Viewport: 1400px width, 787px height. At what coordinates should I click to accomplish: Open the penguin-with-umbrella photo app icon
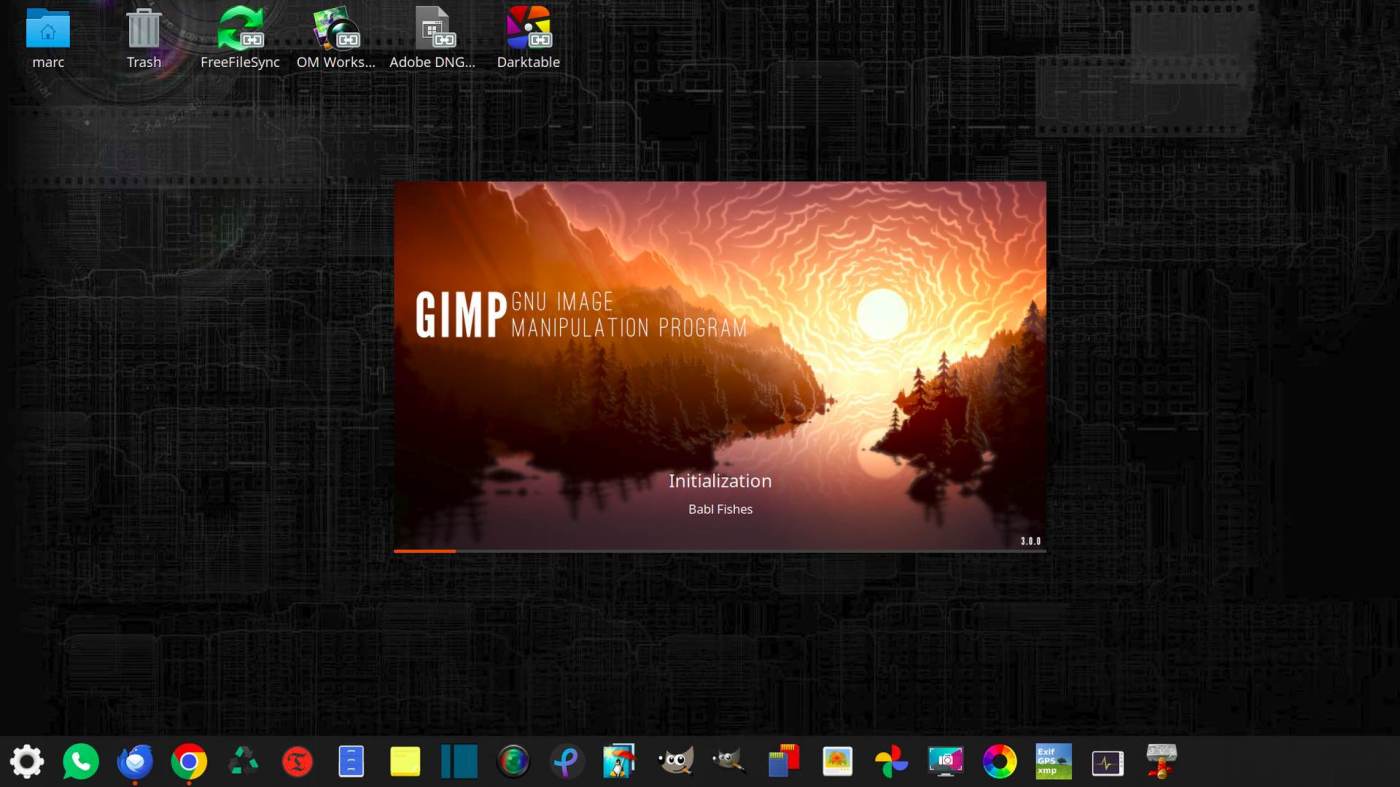click(620, 762)
